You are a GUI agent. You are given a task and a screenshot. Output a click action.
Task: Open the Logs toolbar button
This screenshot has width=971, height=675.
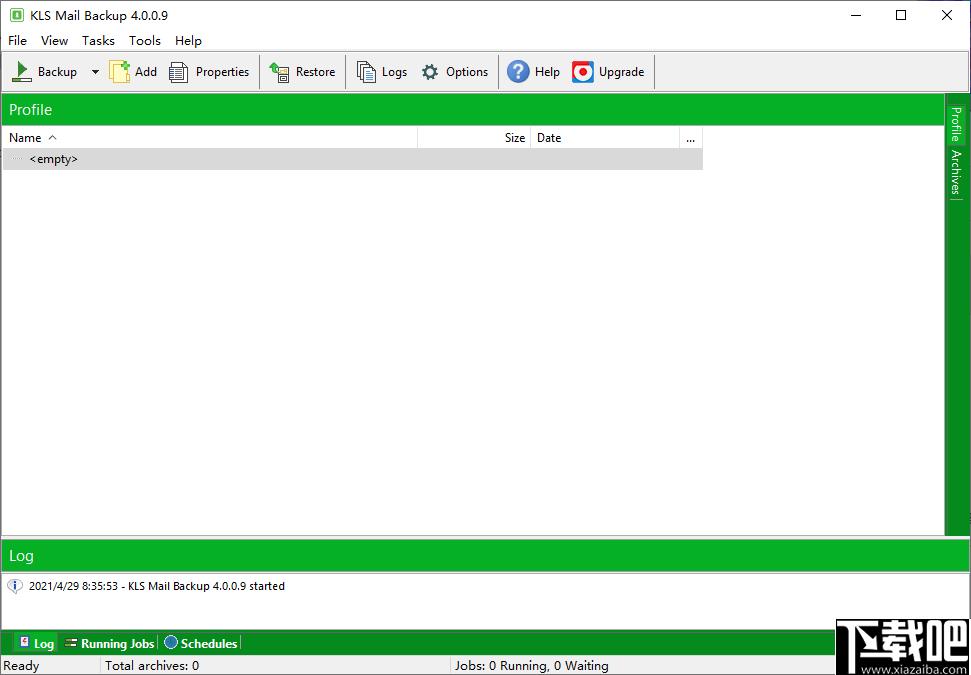[381, 72]
